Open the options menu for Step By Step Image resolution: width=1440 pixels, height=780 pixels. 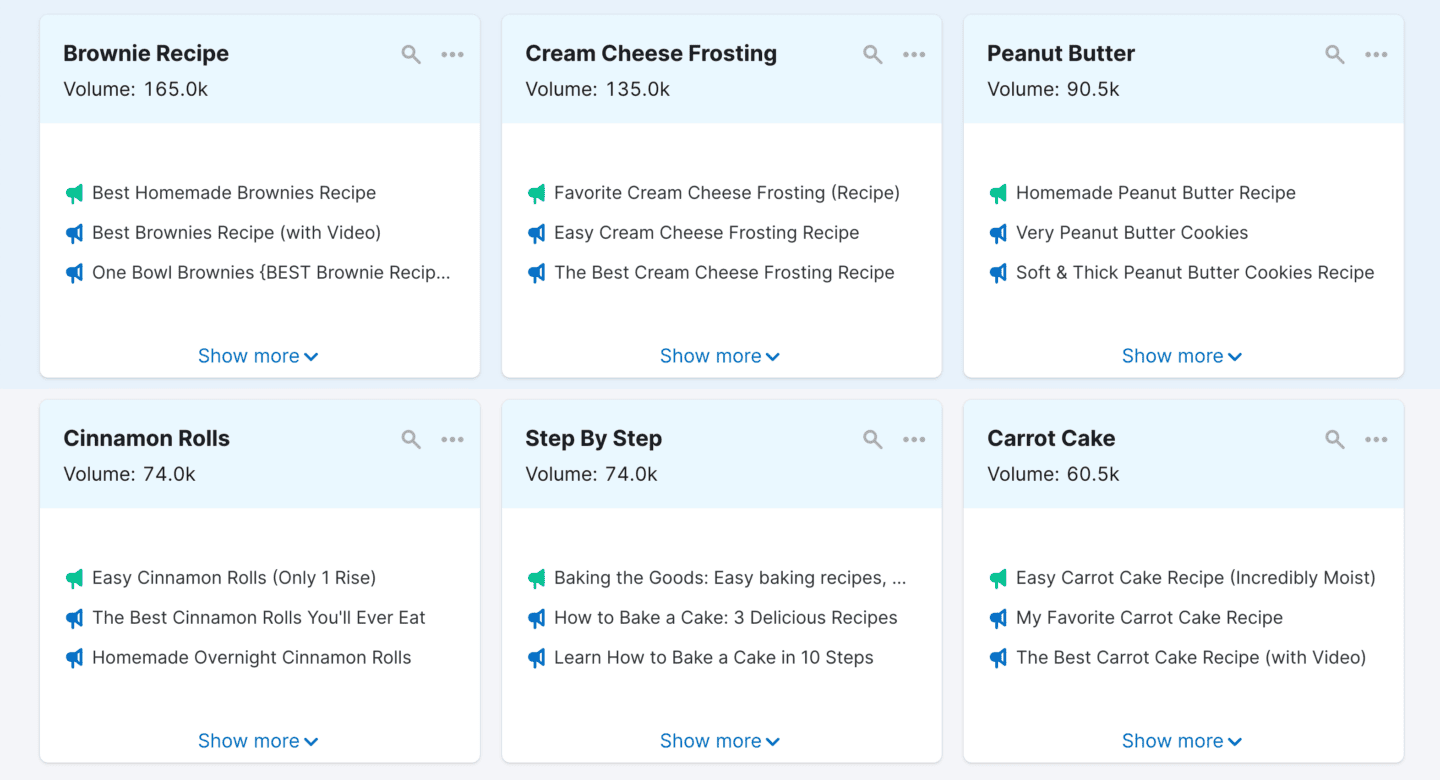(x=914, y=439)
